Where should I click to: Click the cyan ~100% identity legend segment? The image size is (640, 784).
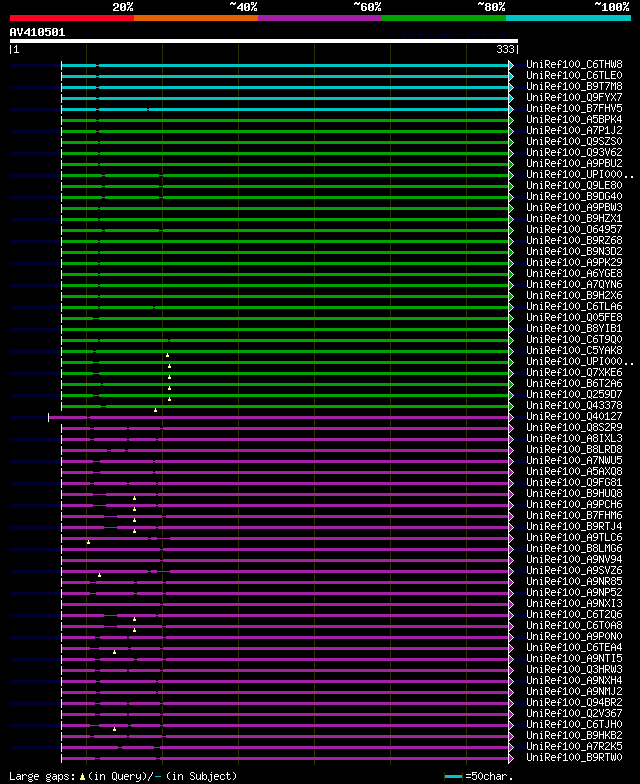(568, 18)
